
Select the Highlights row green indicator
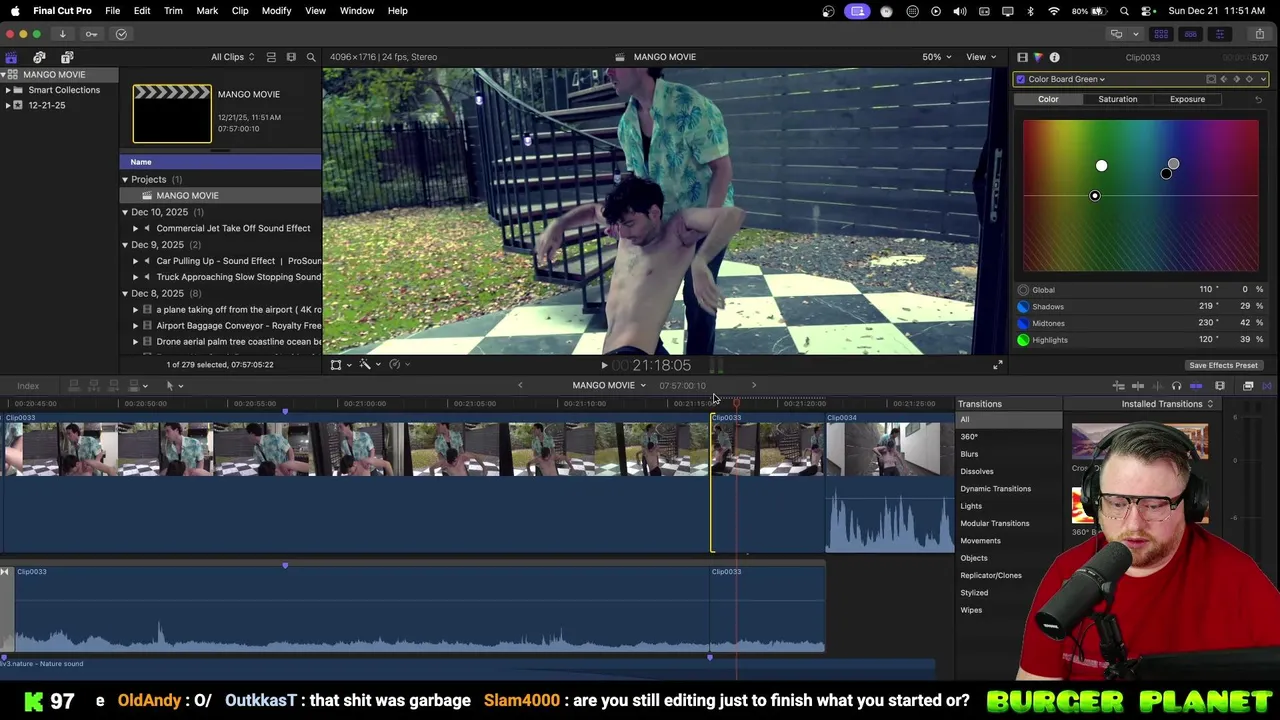[x=1023, y=340]
